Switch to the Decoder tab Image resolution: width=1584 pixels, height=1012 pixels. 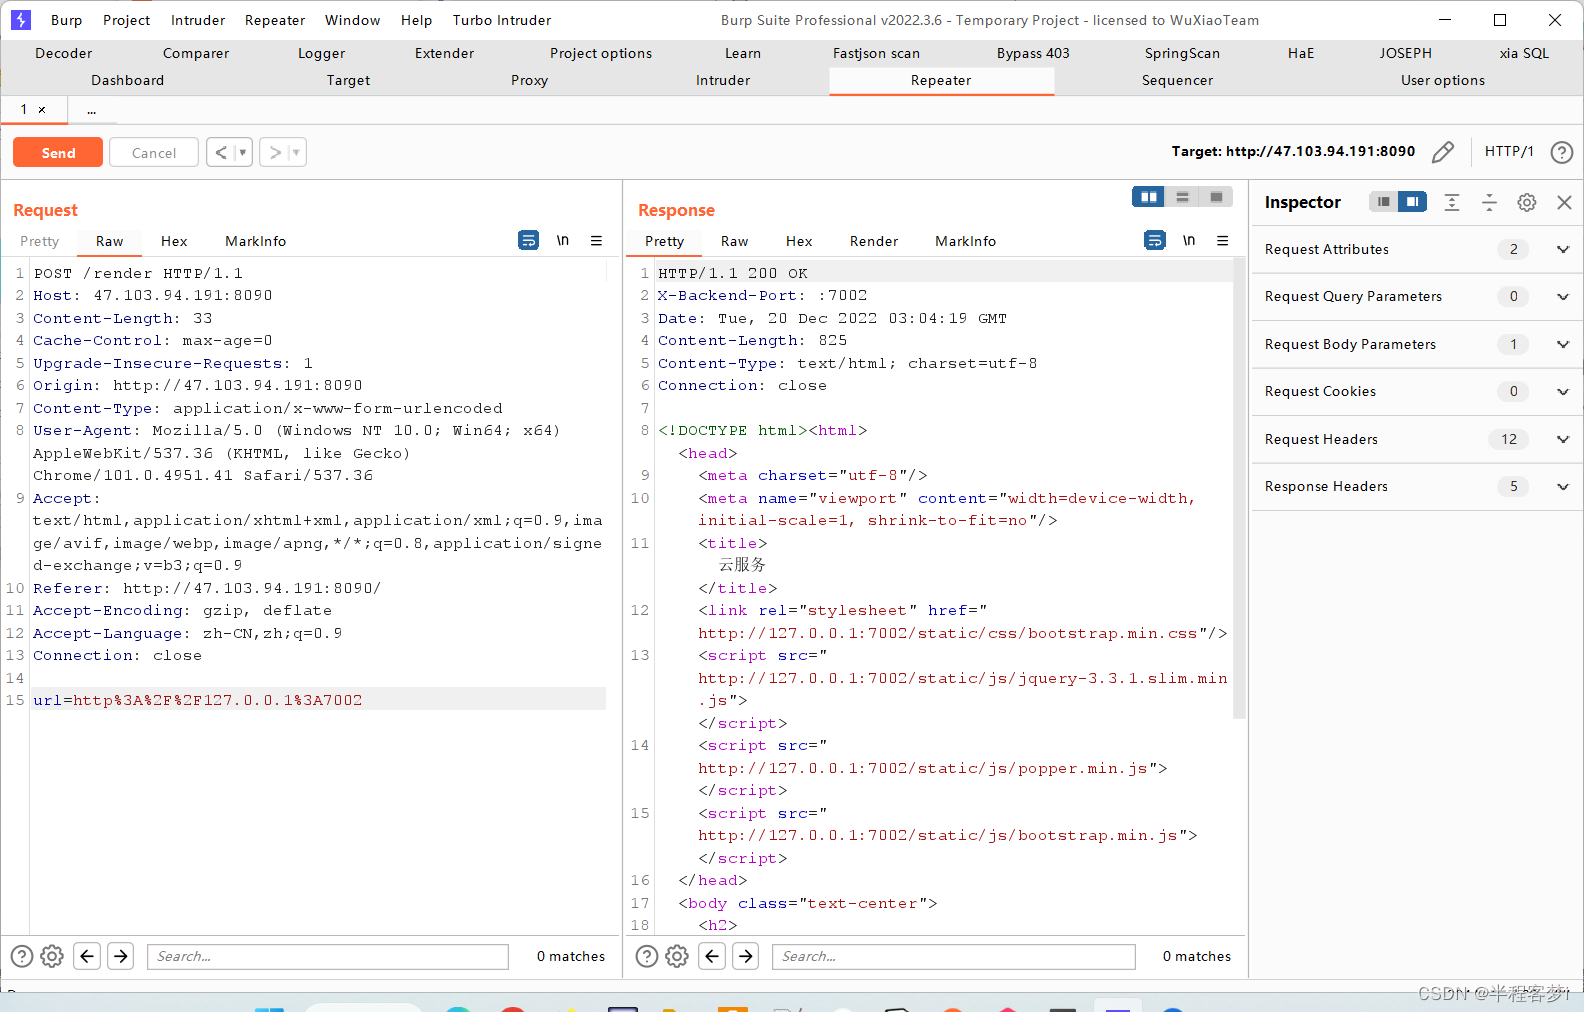[63, 53]
